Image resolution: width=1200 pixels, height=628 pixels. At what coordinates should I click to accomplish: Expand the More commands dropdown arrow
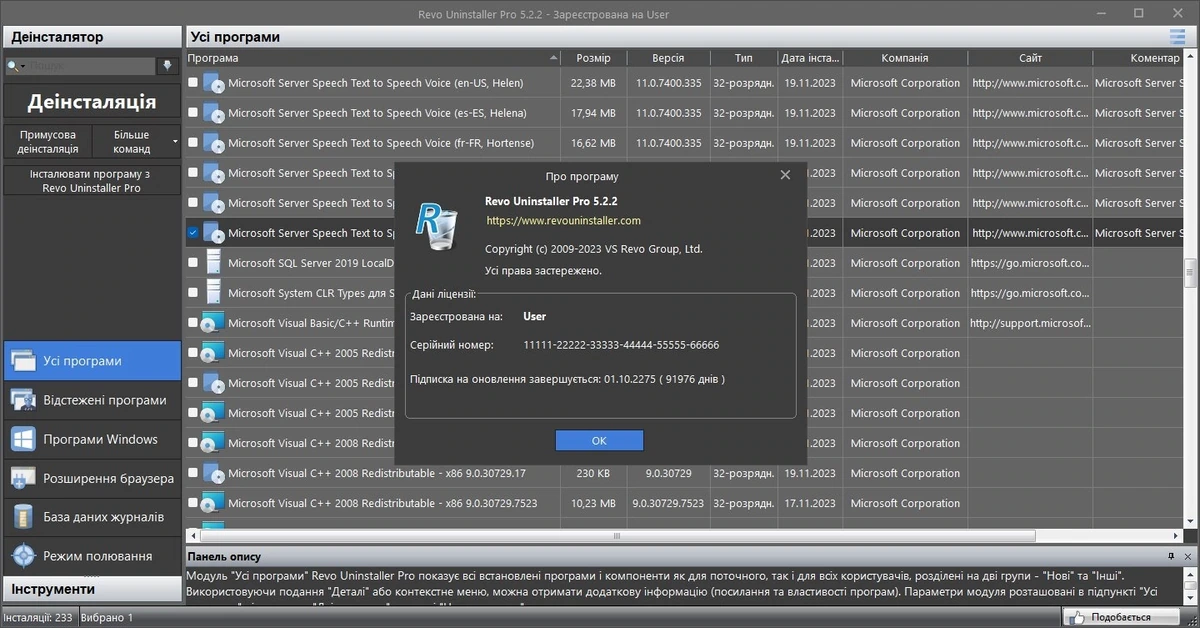click(176, 141)
